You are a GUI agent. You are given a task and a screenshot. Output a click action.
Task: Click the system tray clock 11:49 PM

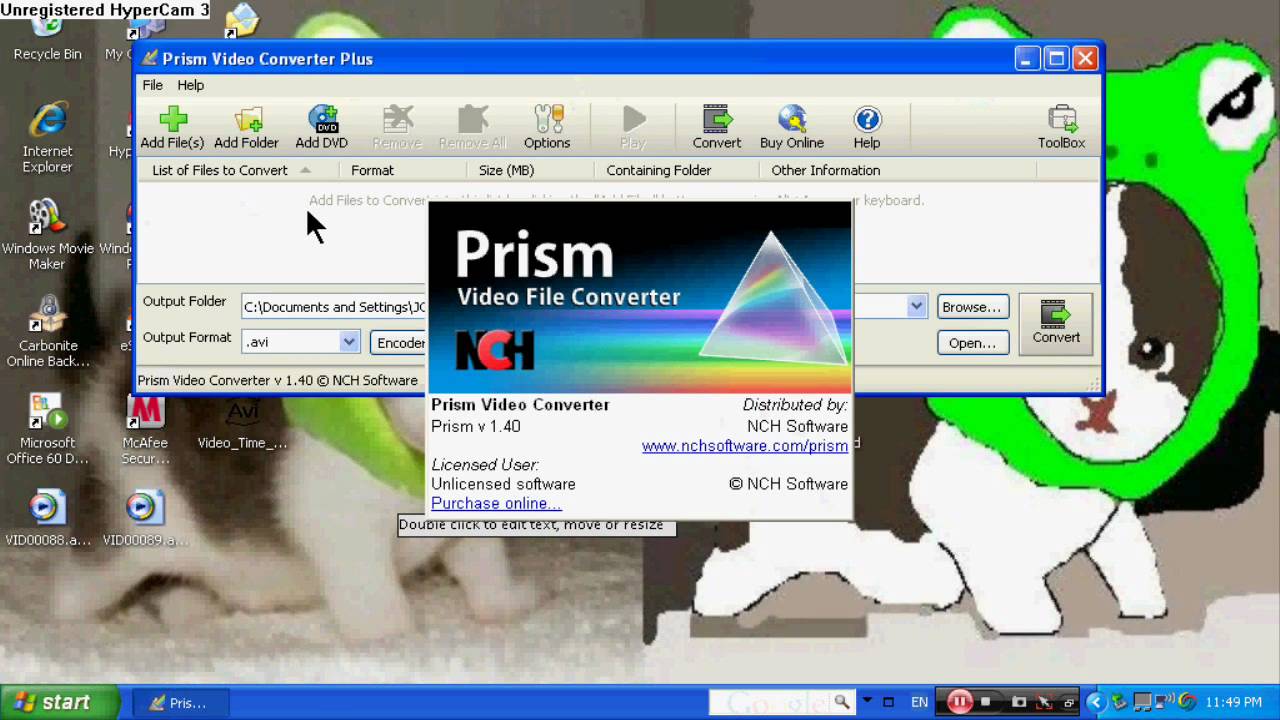(x=1234, y=702)
